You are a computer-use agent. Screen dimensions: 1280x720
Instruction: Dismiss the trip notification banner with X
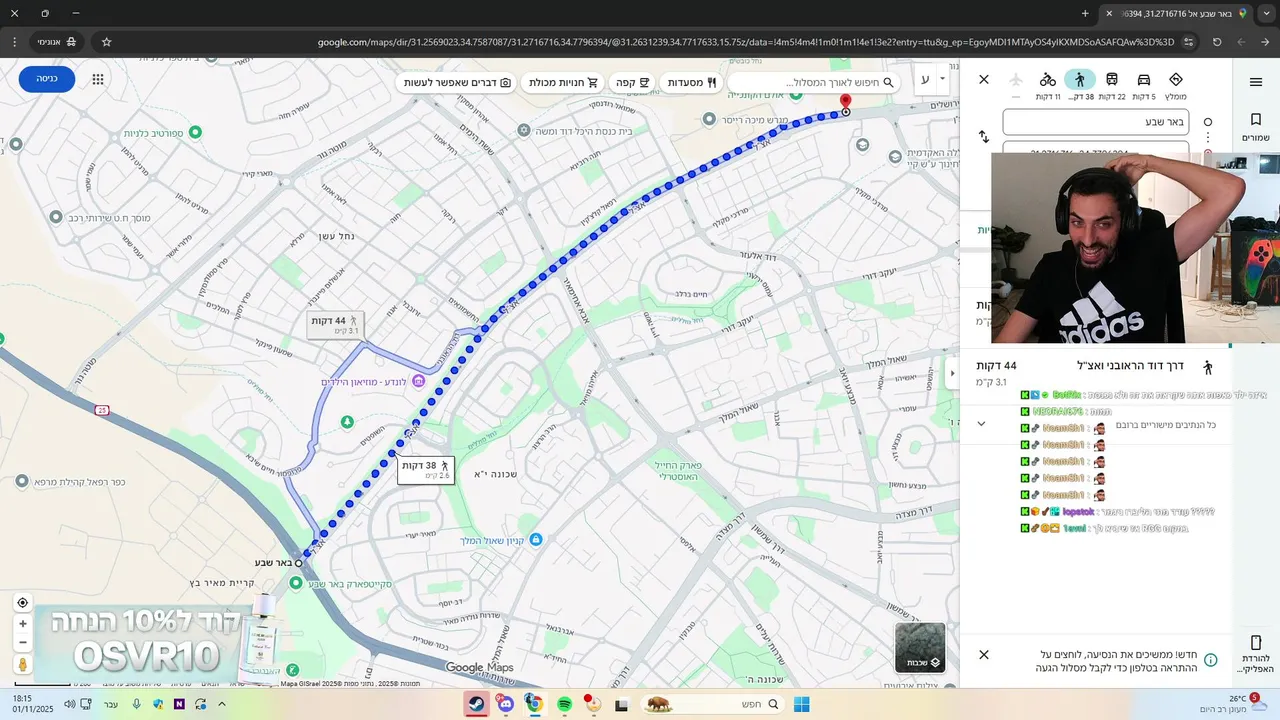[x=984, y=655]
